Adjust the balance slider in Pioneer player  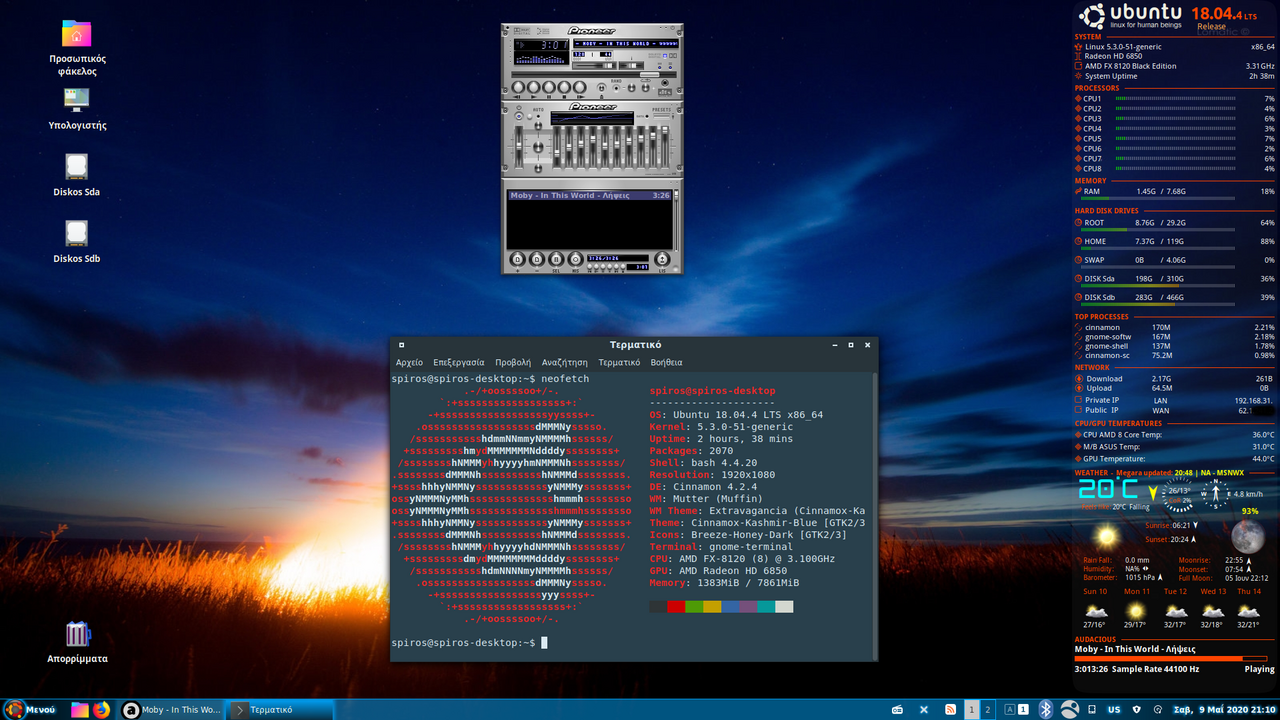tap(632, 66)
